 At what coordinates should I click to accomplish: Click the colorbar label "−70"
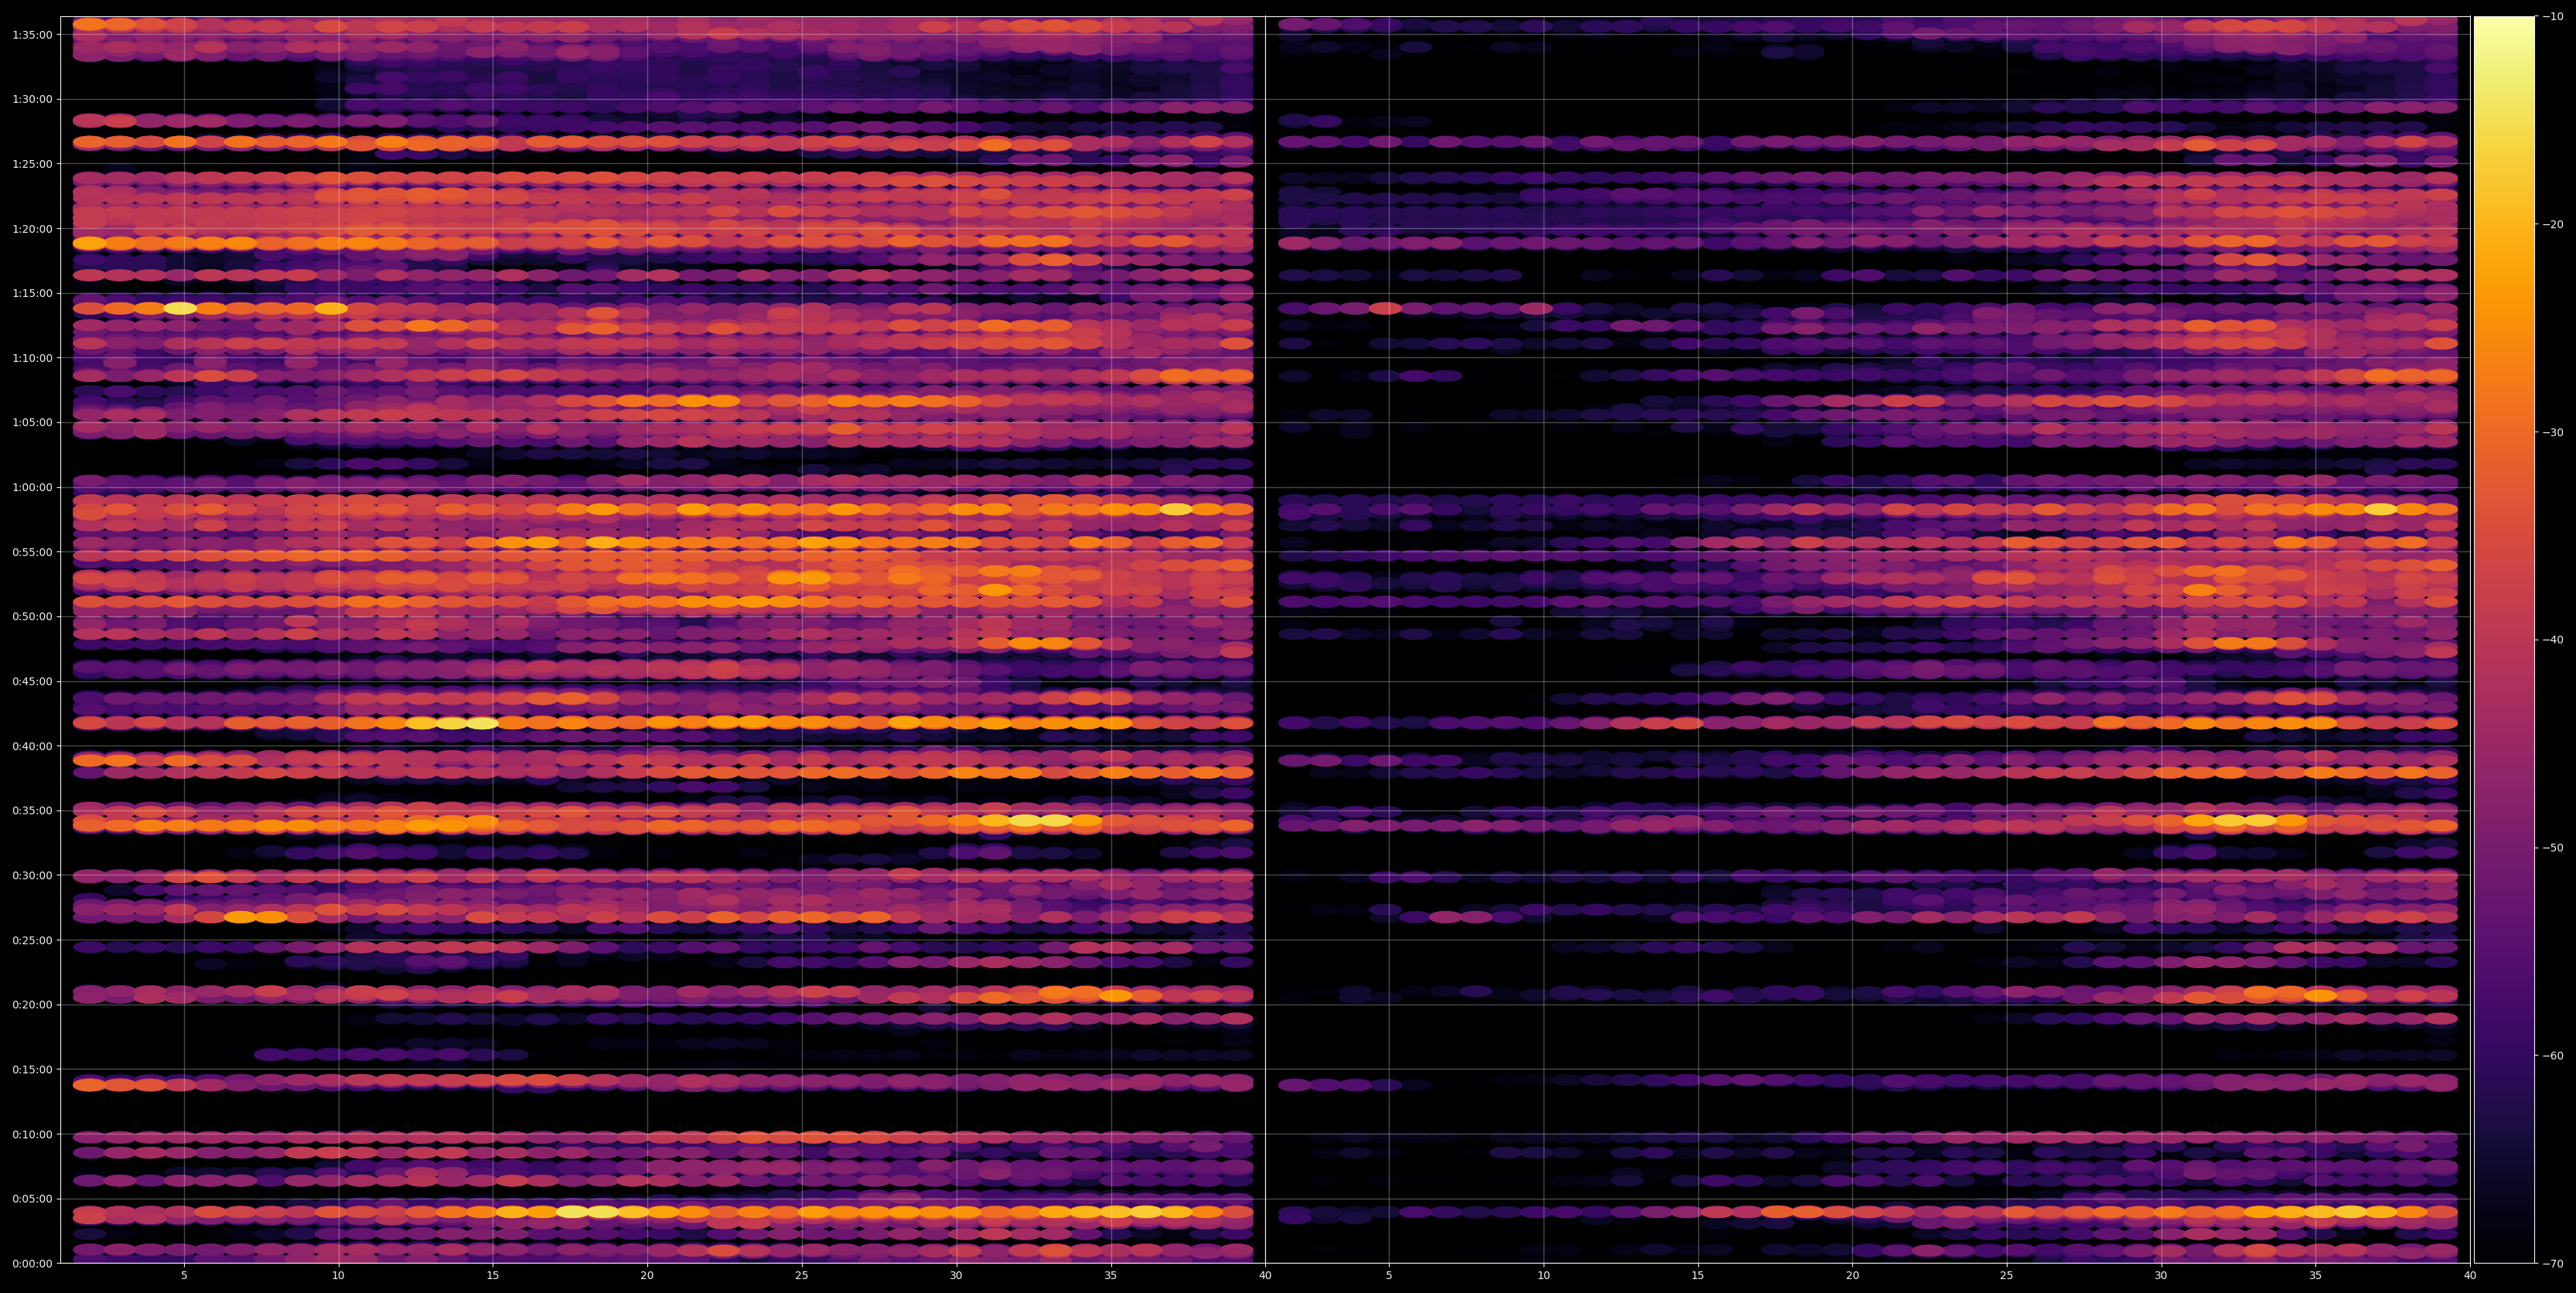2552,1264
